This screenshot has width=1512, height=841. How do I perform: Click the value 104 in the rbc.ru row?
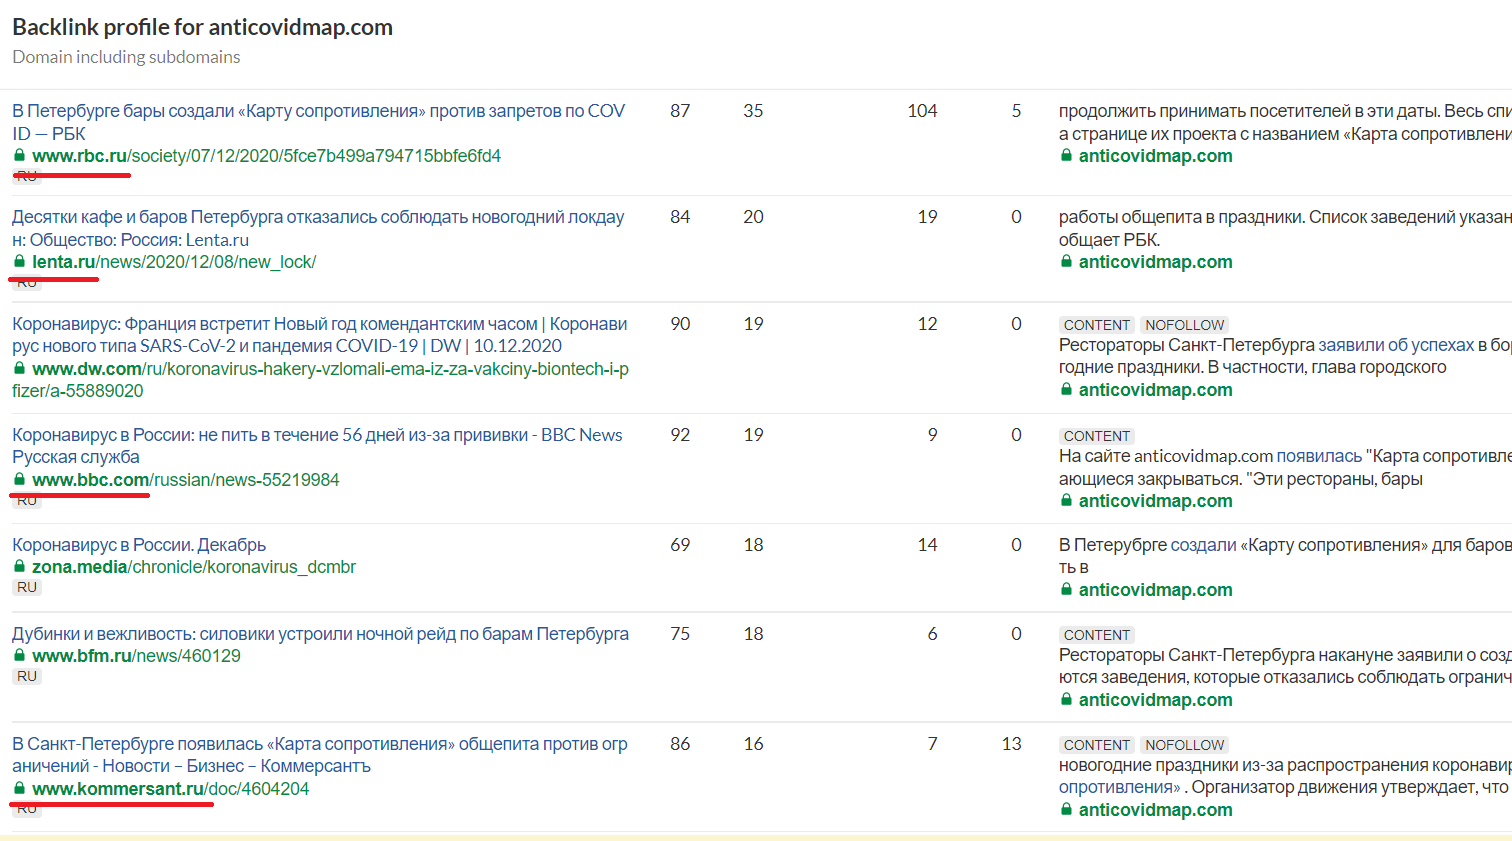922,111
